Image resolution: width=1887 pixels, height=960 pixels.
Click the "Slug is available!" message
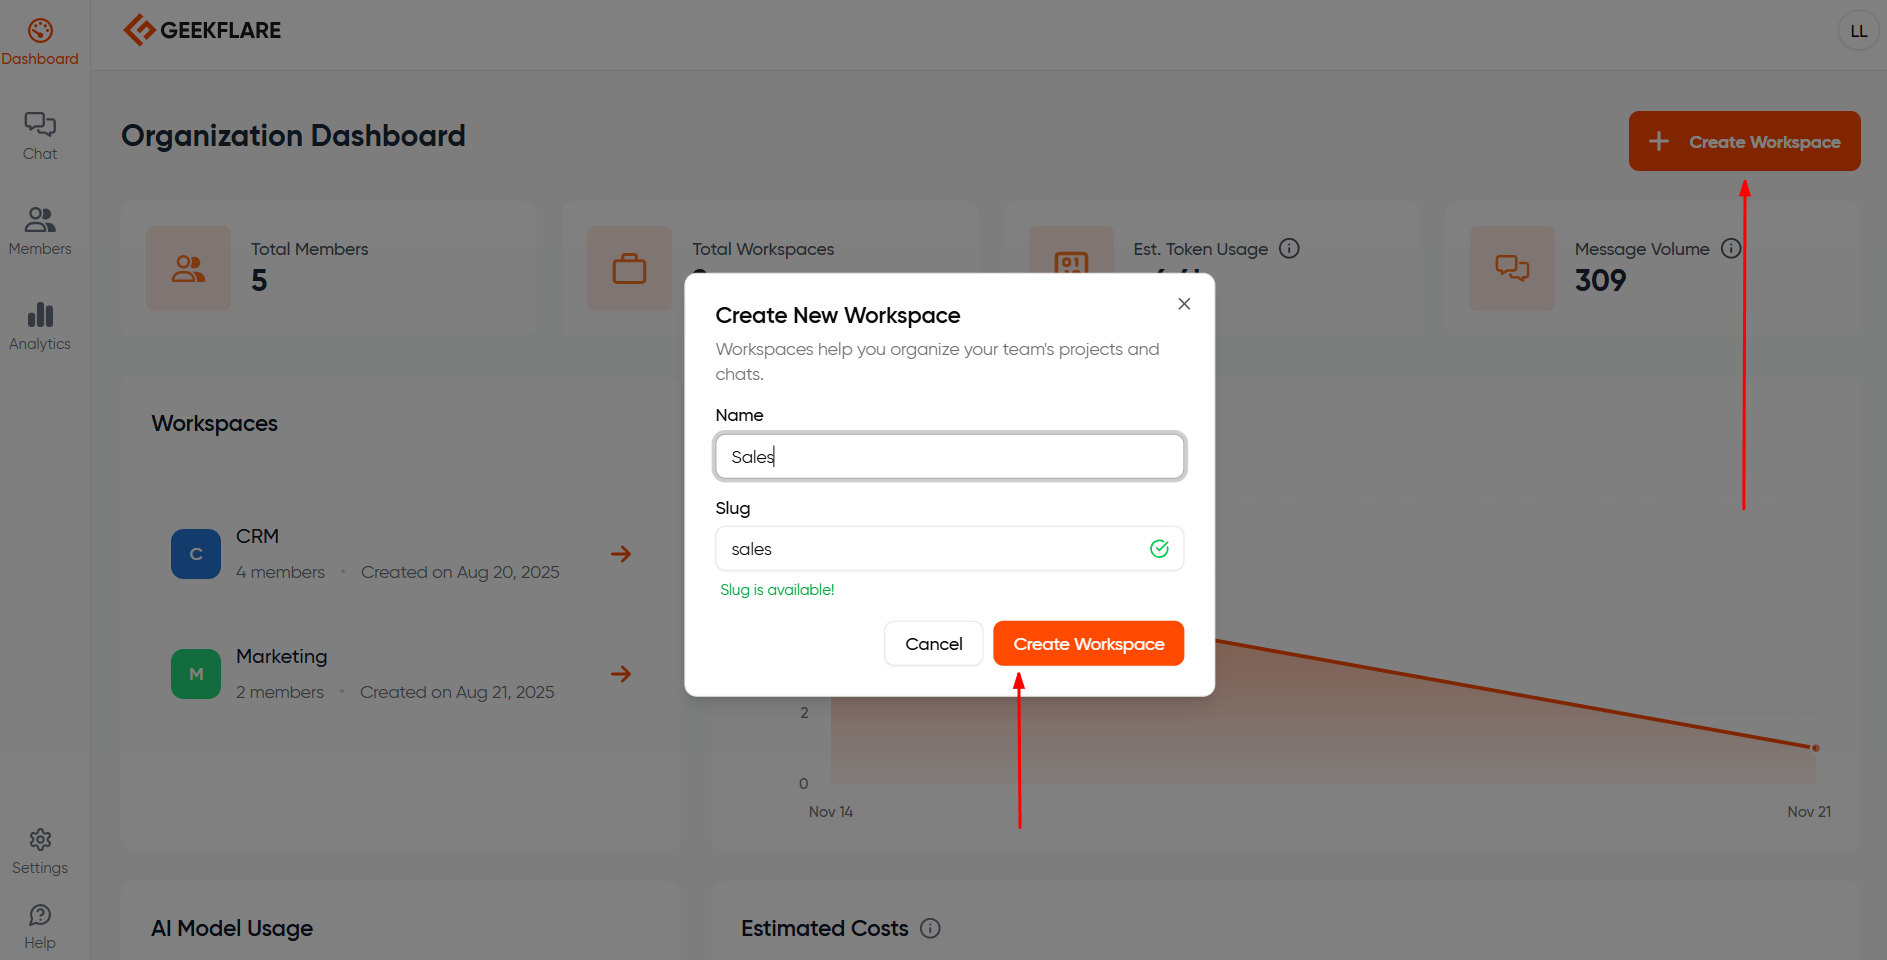777,589
